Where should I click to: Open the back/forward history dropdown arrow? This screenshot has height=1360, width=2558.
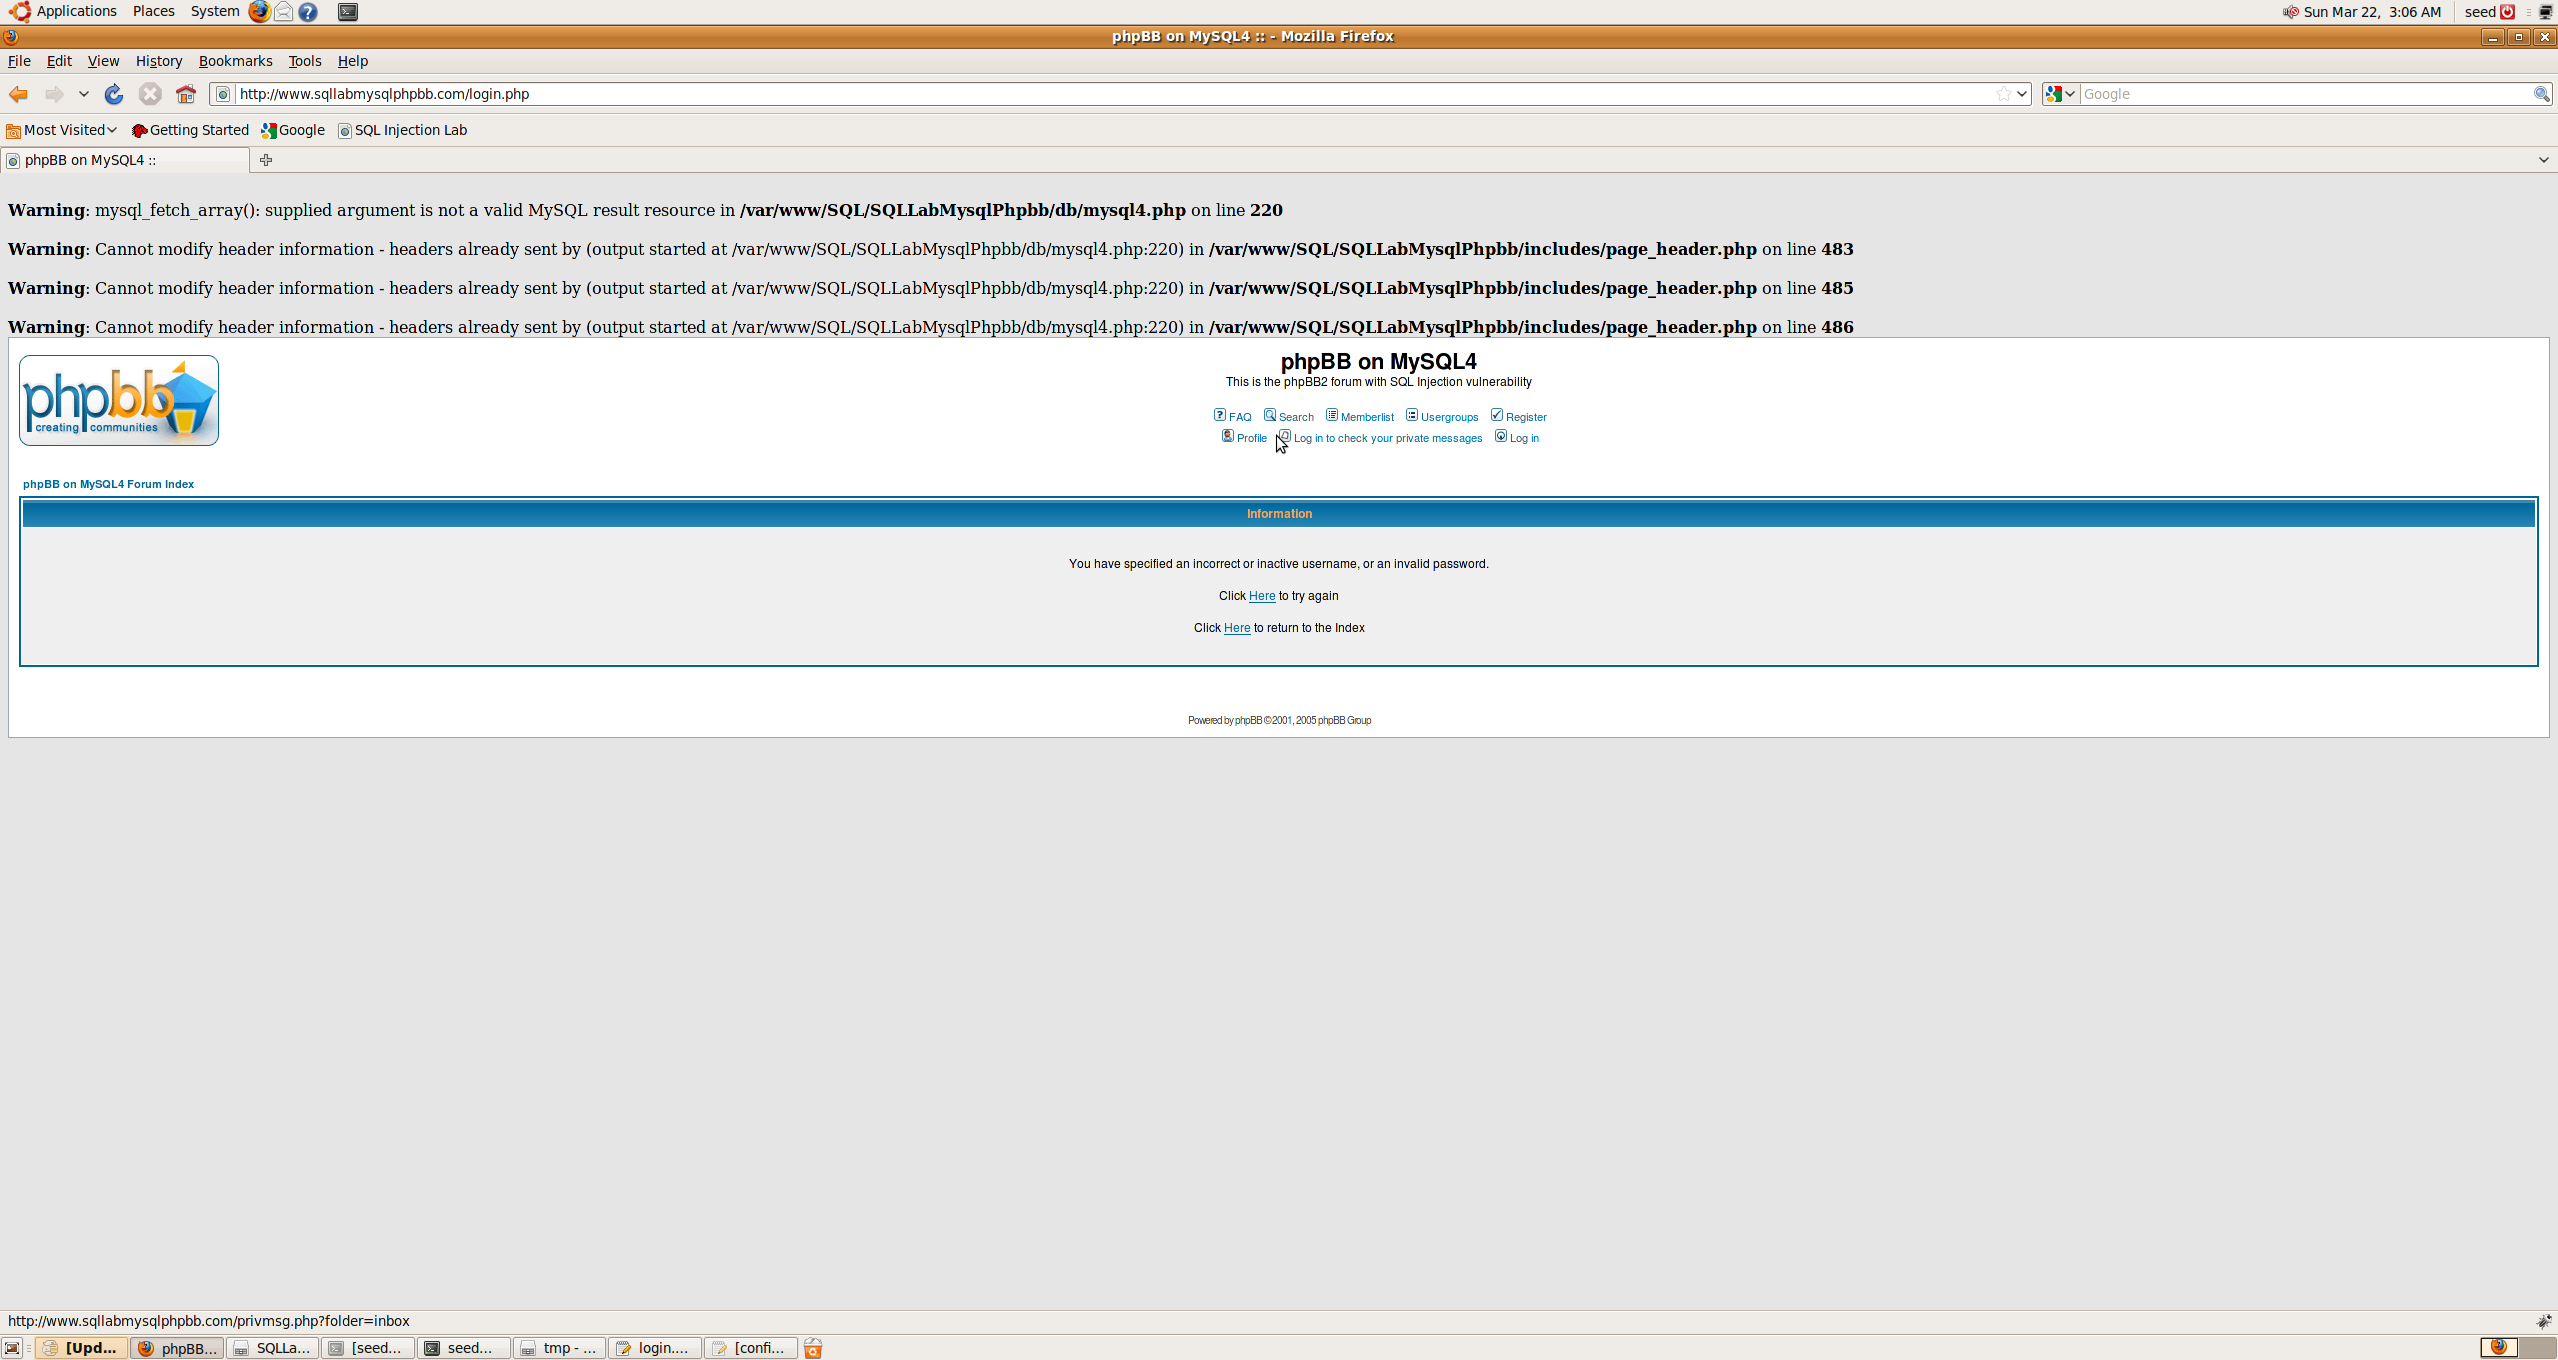point(84,94)
